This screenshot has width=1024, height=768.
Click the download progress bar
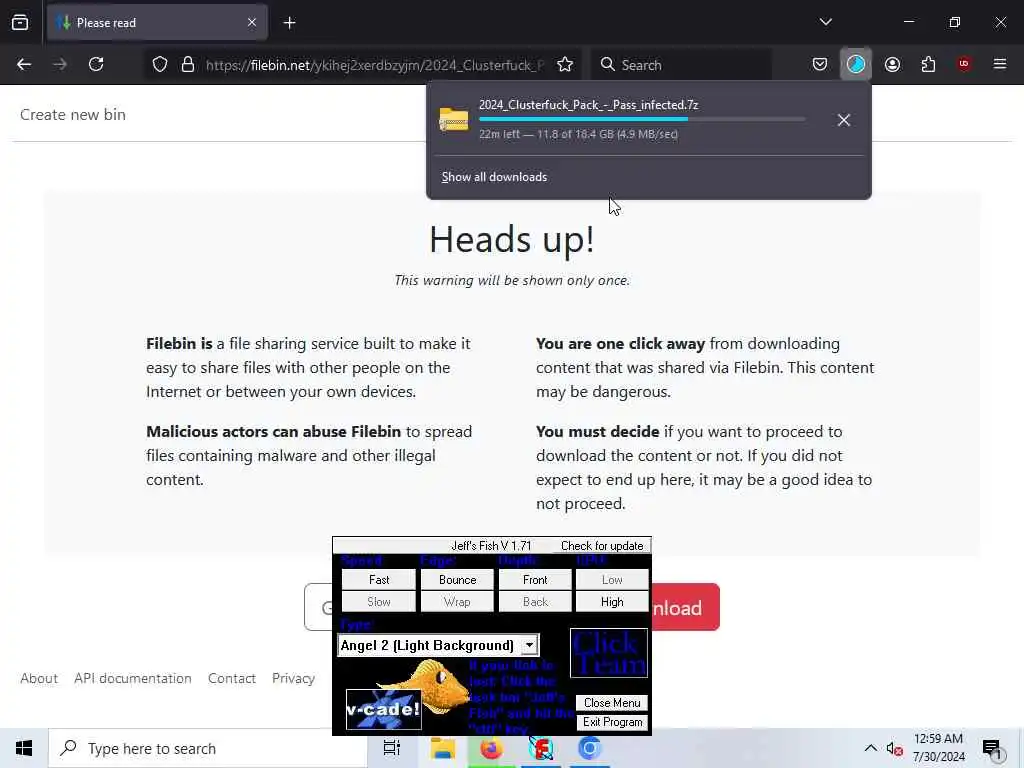[642, 120]
